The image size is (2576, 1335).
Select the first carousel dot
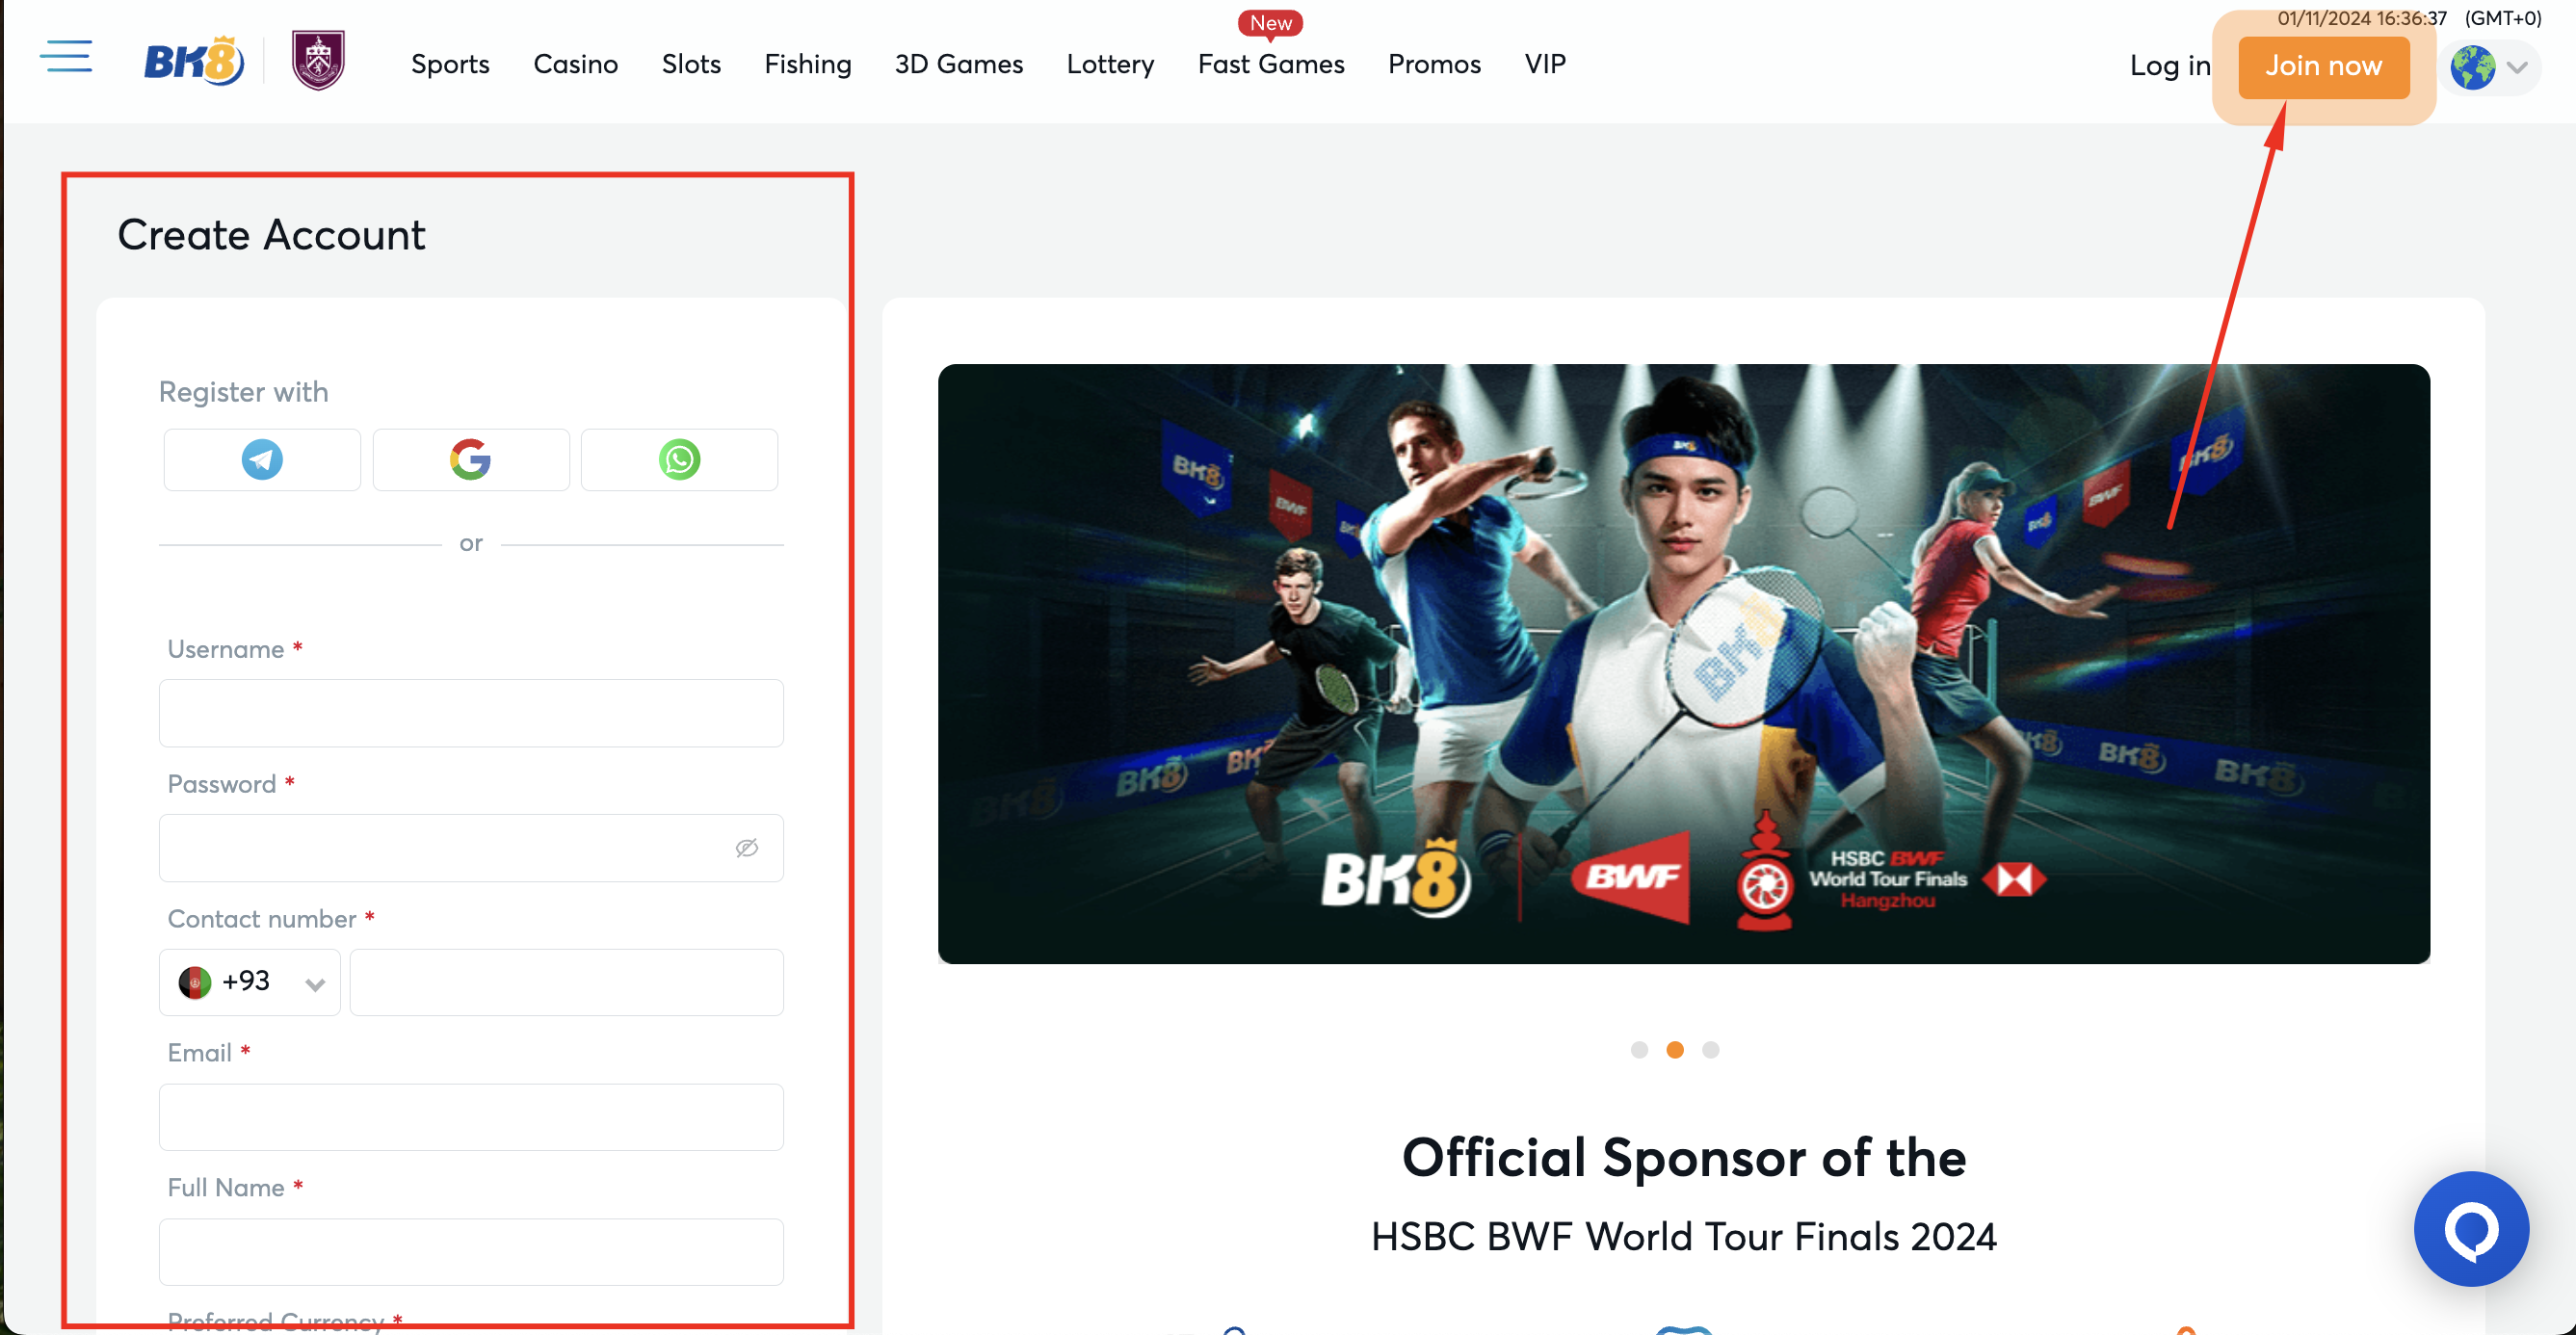tap(1639, 1049)
